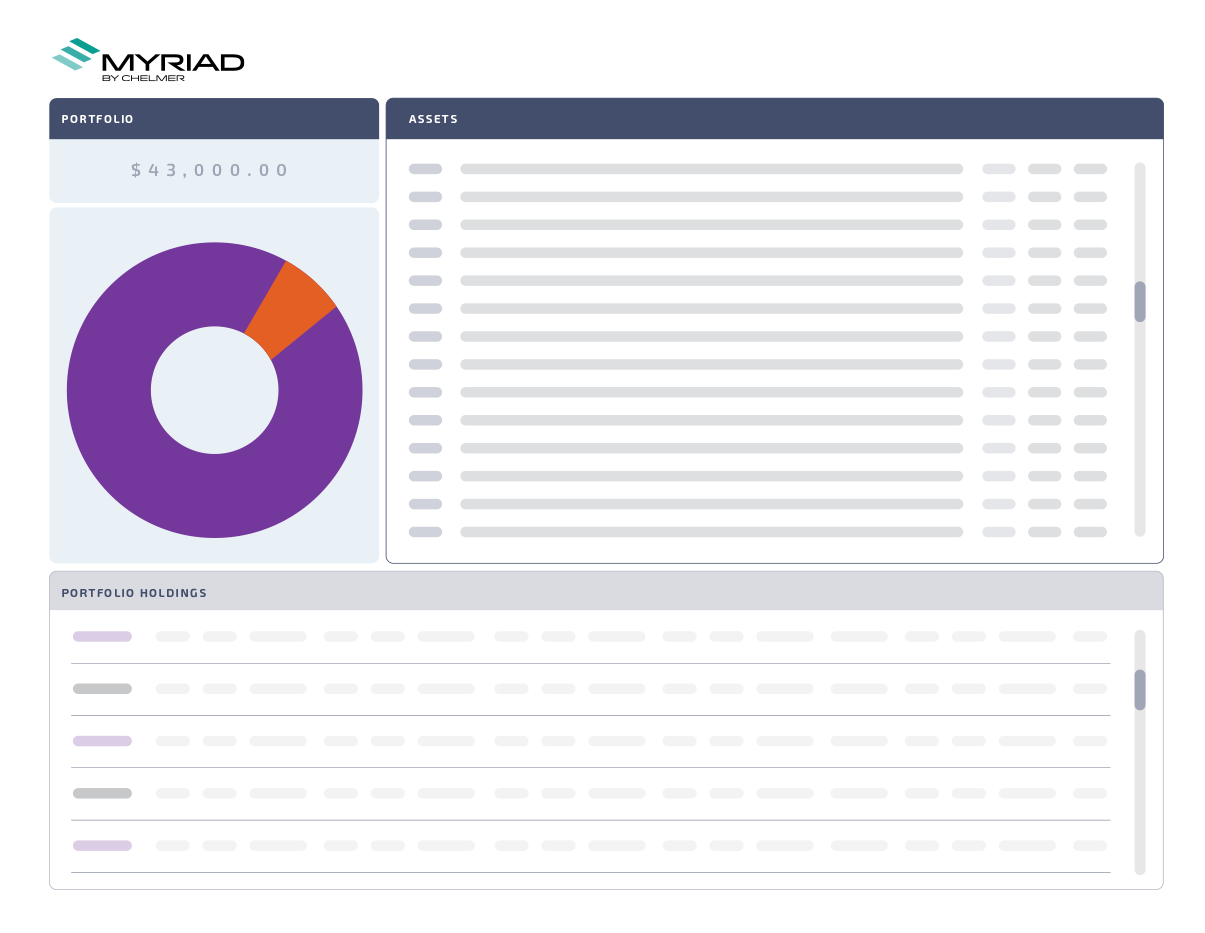Click the Portfolio Holdings panel header
The width and height of the screenshot is (1205, 933).
605,592
